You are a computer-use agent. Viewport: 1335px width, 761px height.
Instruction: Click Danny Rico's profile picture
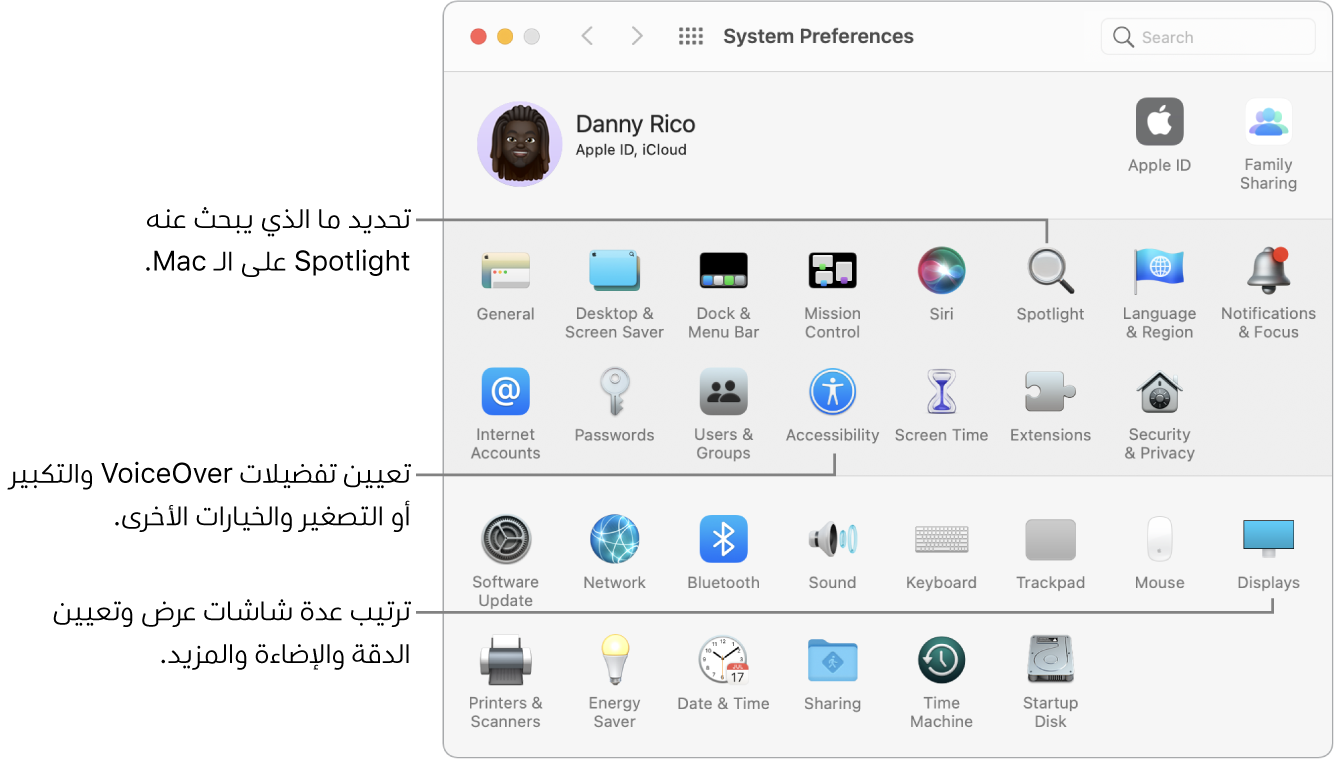point(520,143)
